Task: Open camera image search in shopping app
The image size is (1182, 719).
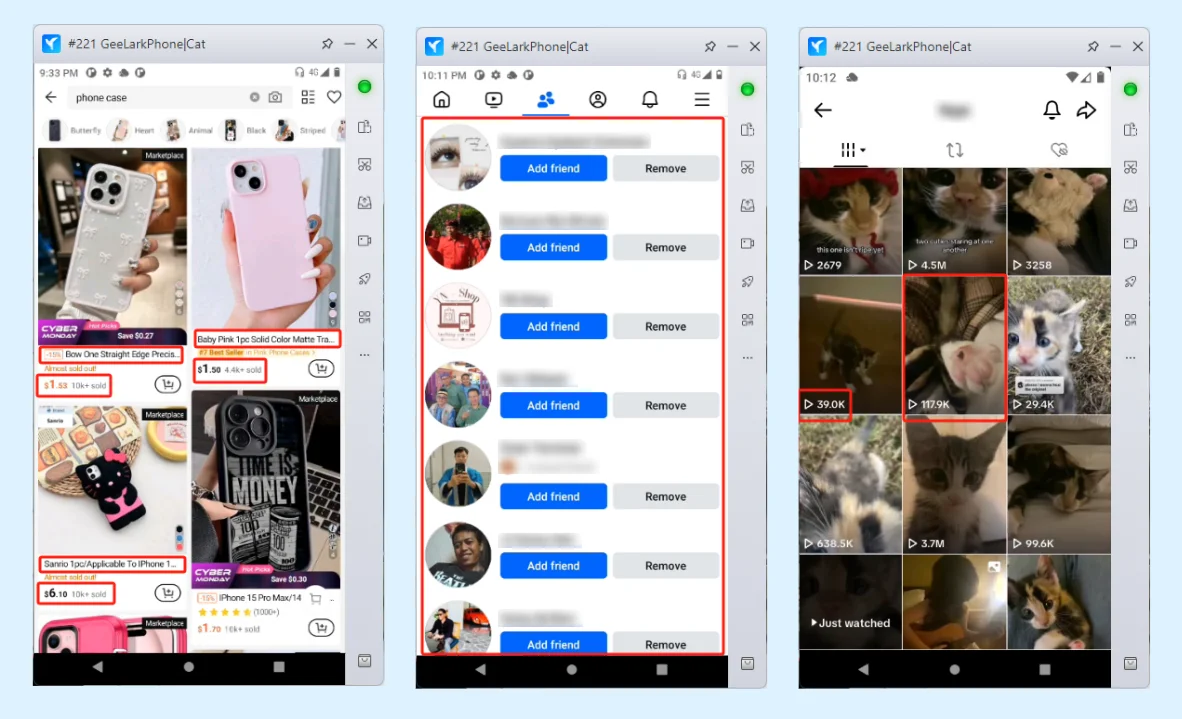Action: (275, 97)
